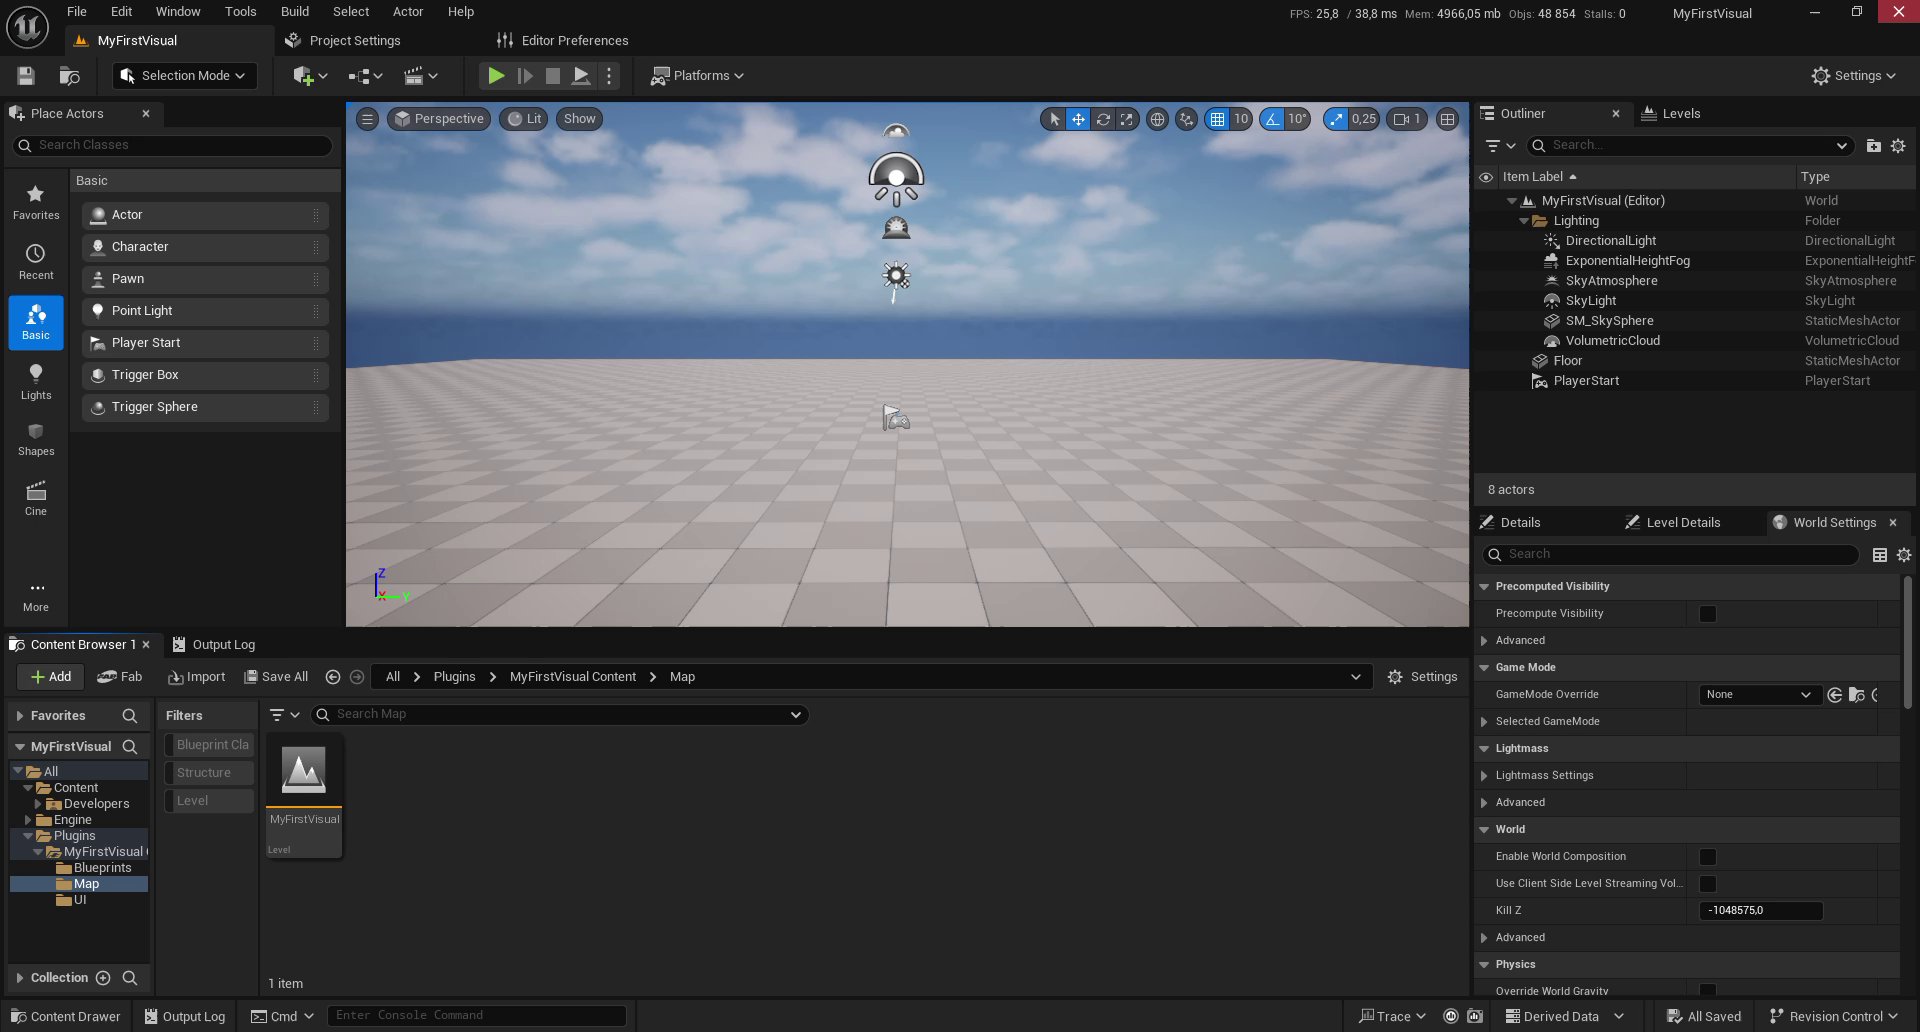Click the Kill Z value field

pos(1761,911)
